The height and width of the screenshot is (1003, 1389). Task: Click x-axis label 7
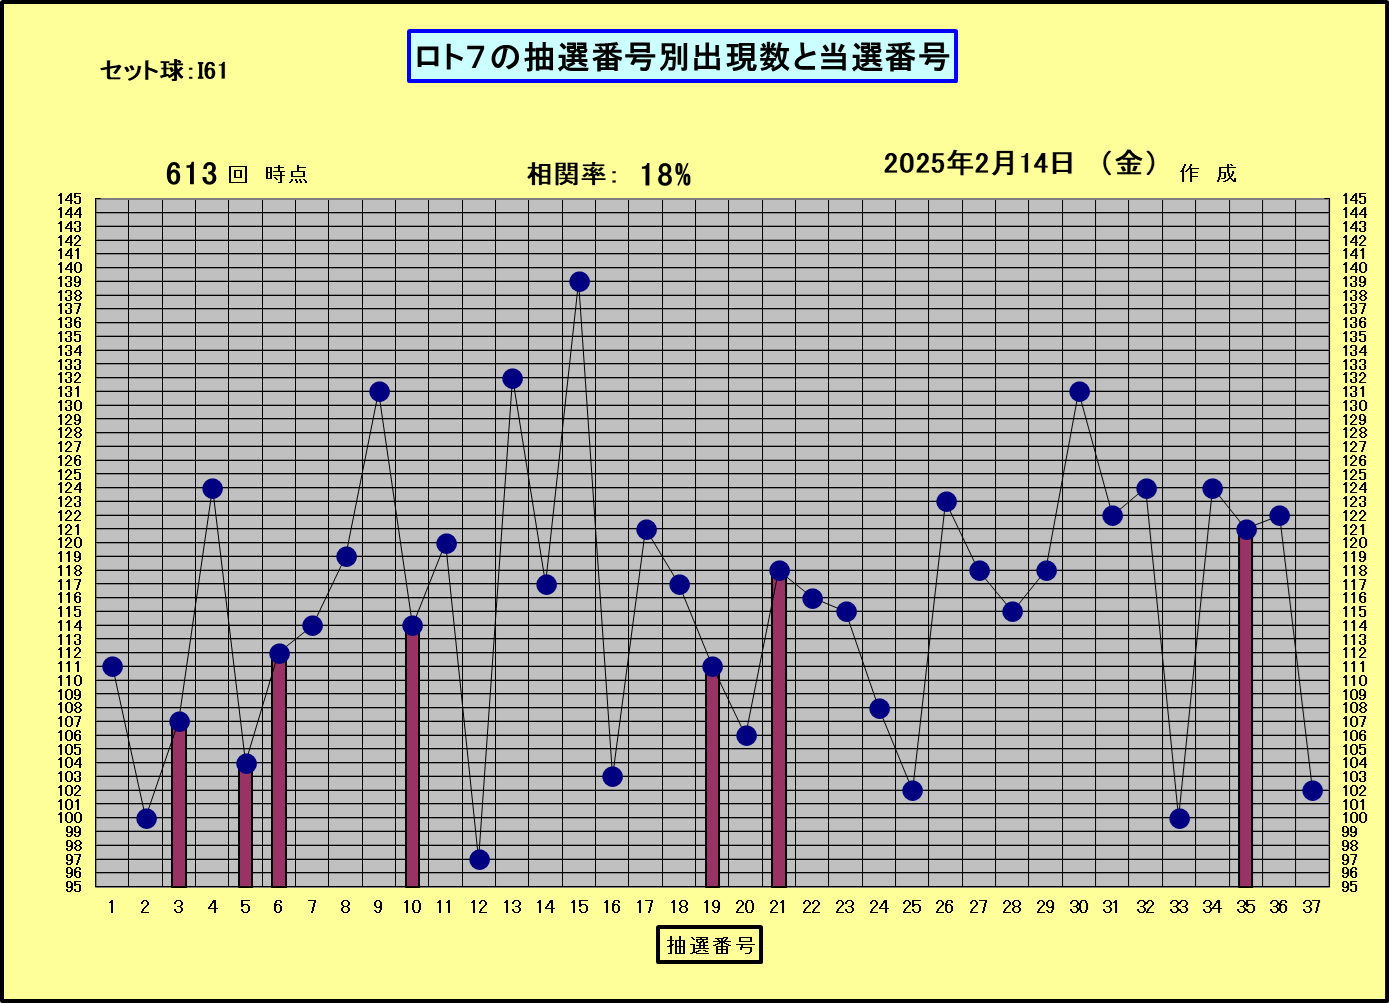(x=312, y=907)
